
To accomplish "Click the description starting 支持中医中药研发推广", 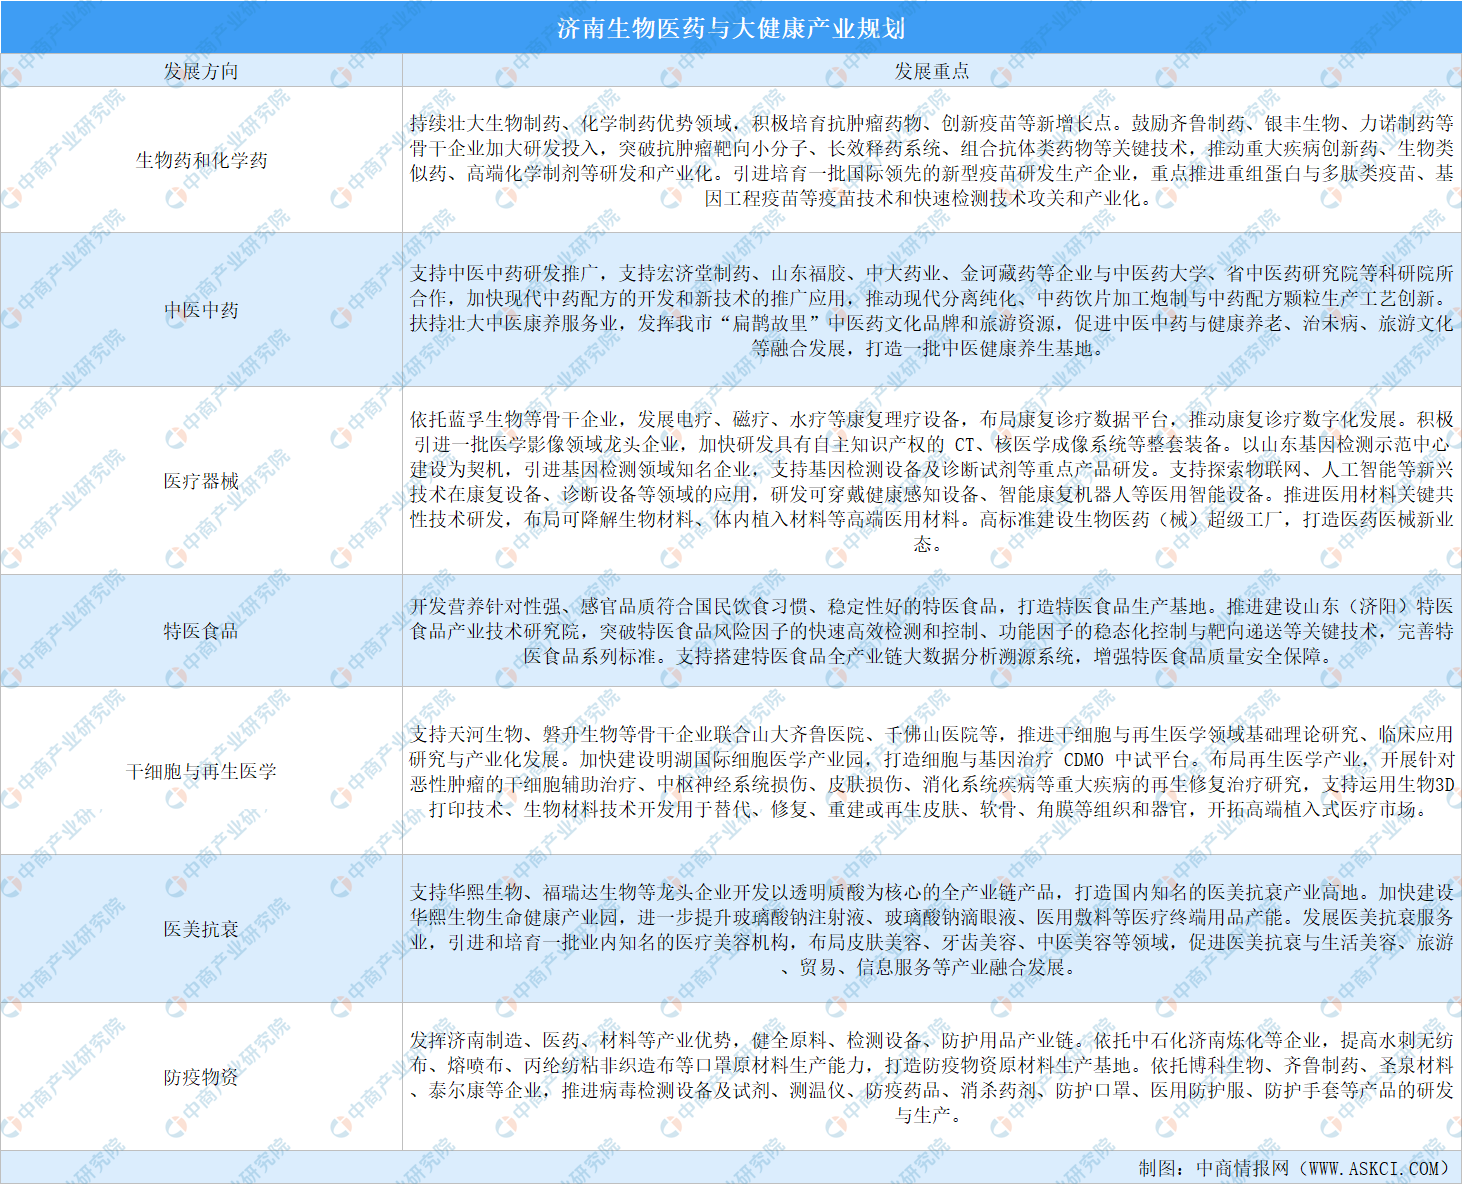I will pos(931,310).
